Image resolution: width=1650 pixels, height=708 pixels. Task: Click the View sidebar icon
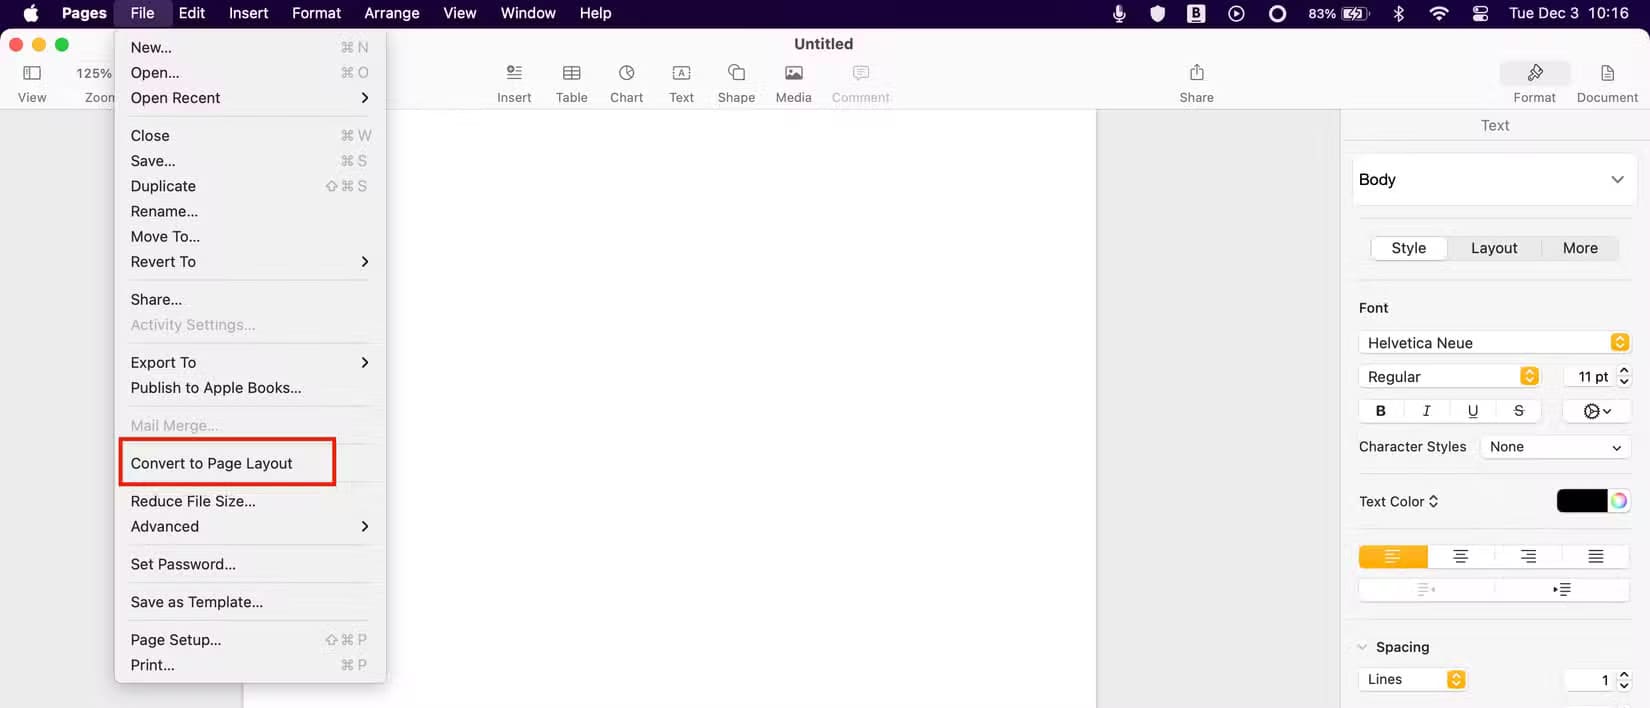point(32,73)
